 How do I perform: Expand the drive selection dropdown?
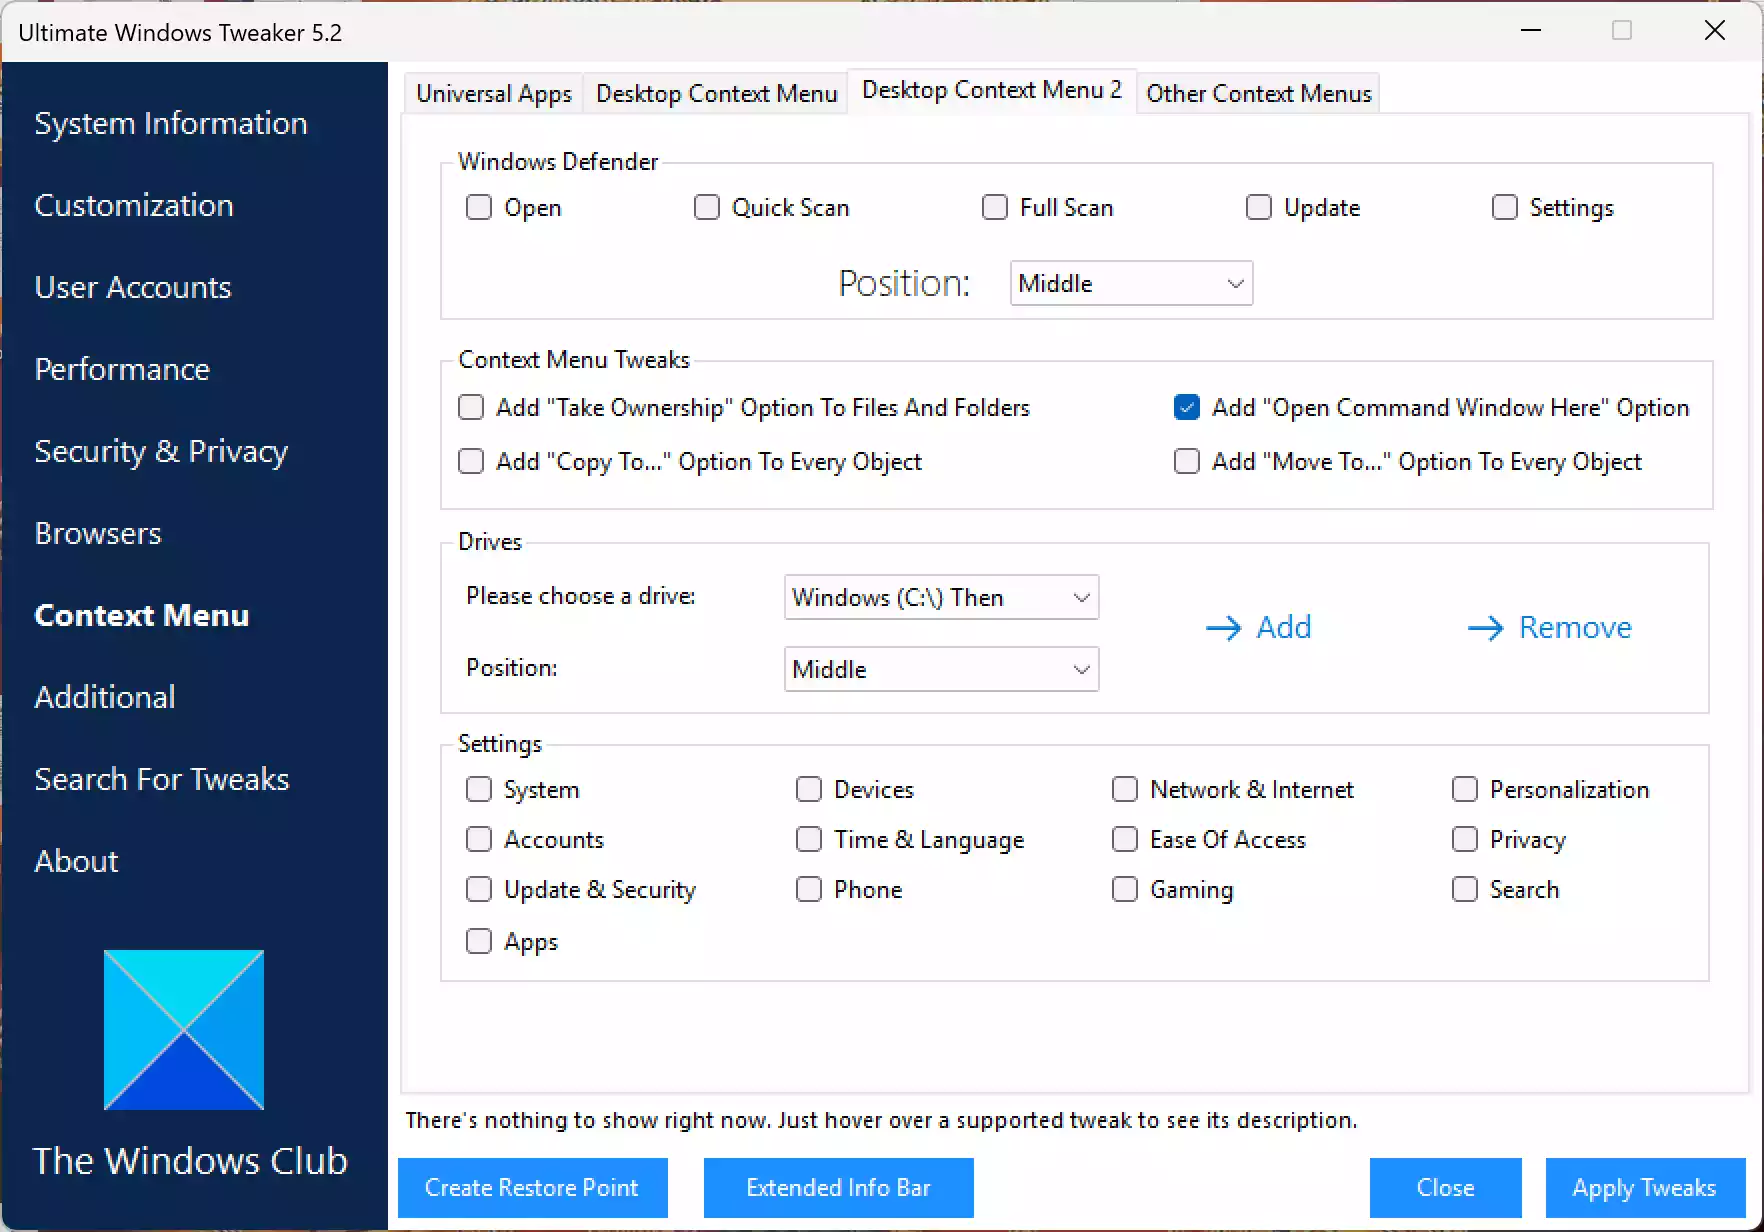[x=941, y=597]
